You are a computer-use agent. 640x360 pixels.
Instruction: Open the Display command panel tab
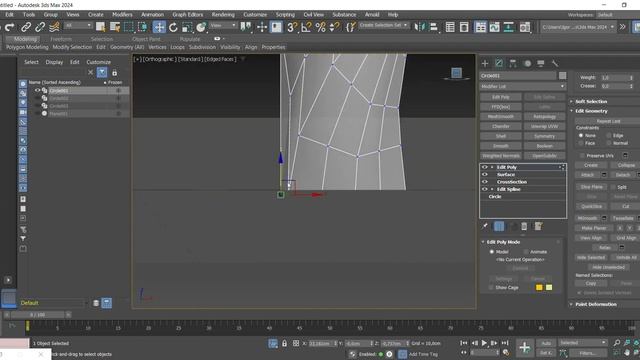point(541,63)
